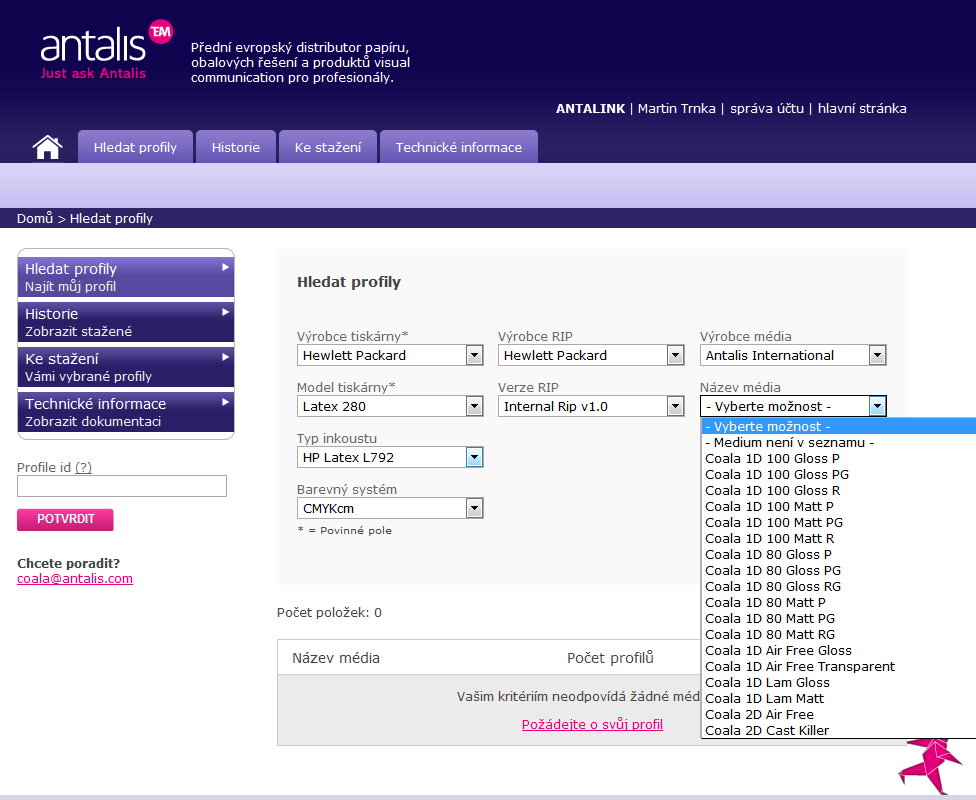This screenshot has width=976, height=800.
Task: Choose Coala 1D 100 Matt PG
Action: (x=838, y=522)
